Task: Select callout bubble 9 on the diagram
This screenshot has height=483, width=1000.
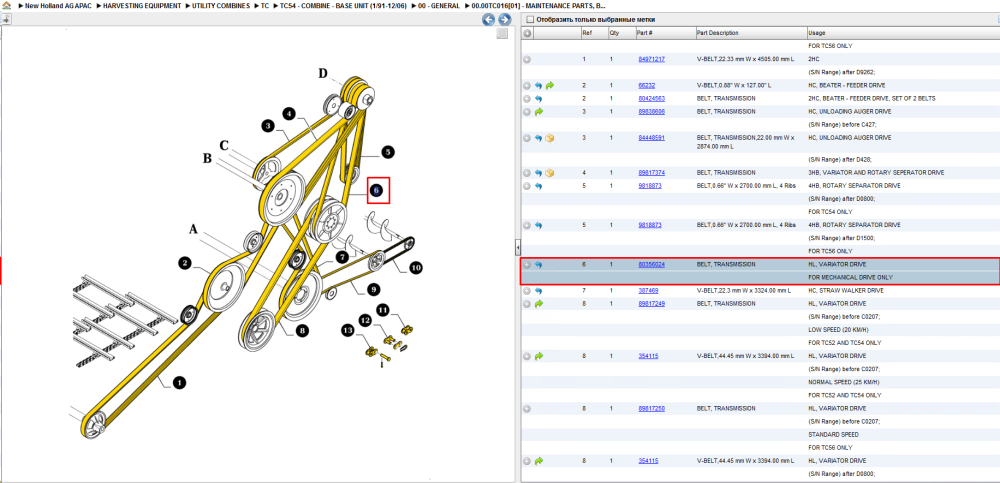Action: click(374, 289)
